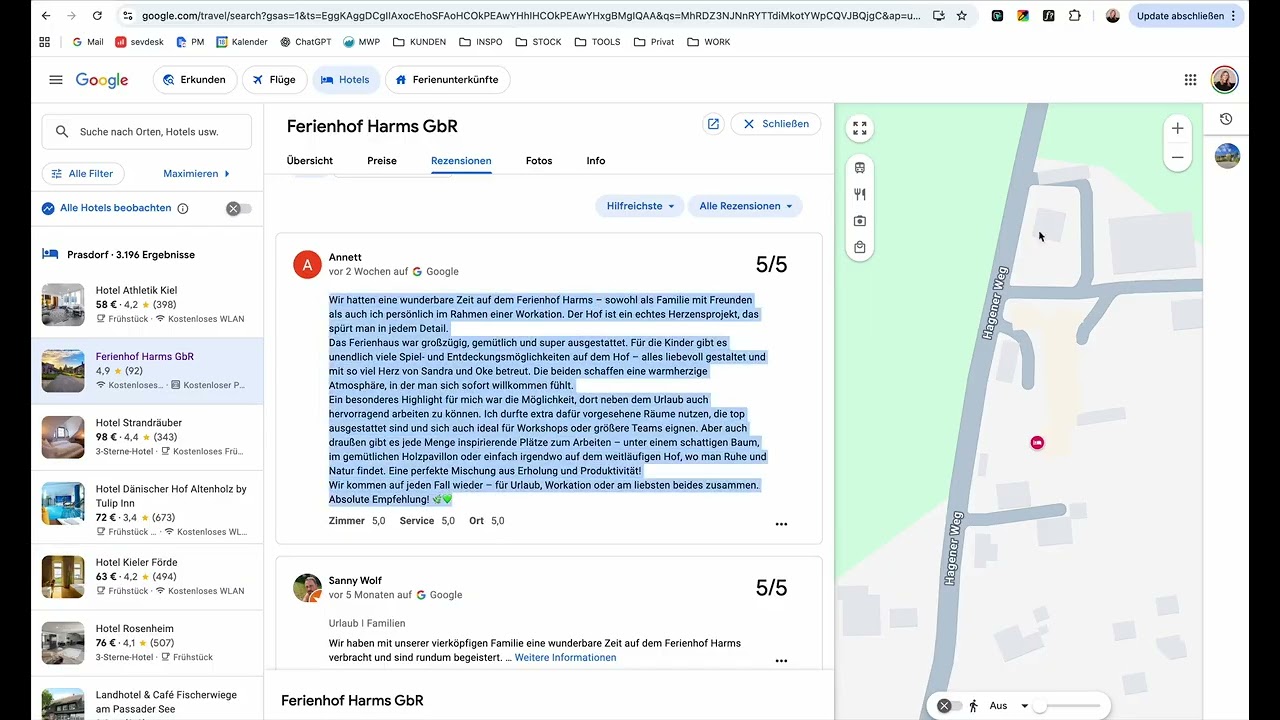Bookmark this page with the star icon

click(962, 16)
